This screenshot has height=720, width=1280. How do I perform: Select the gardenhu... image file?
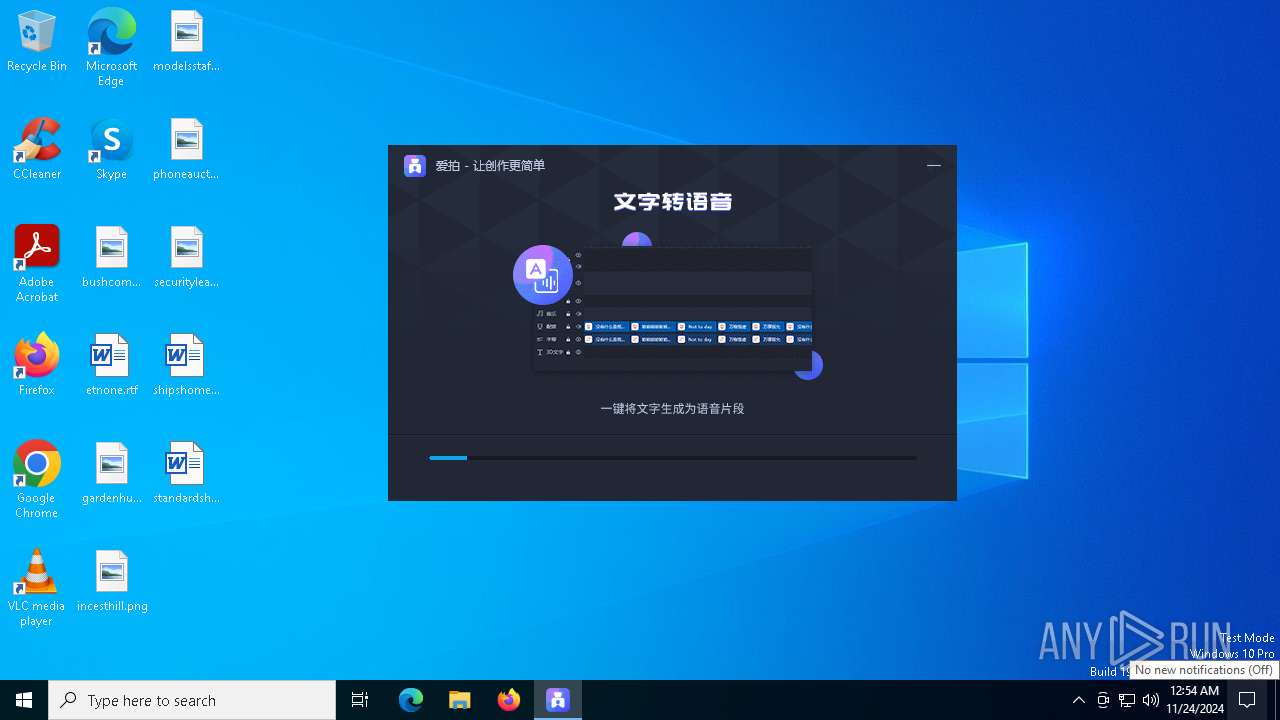(x=111, y=473)
